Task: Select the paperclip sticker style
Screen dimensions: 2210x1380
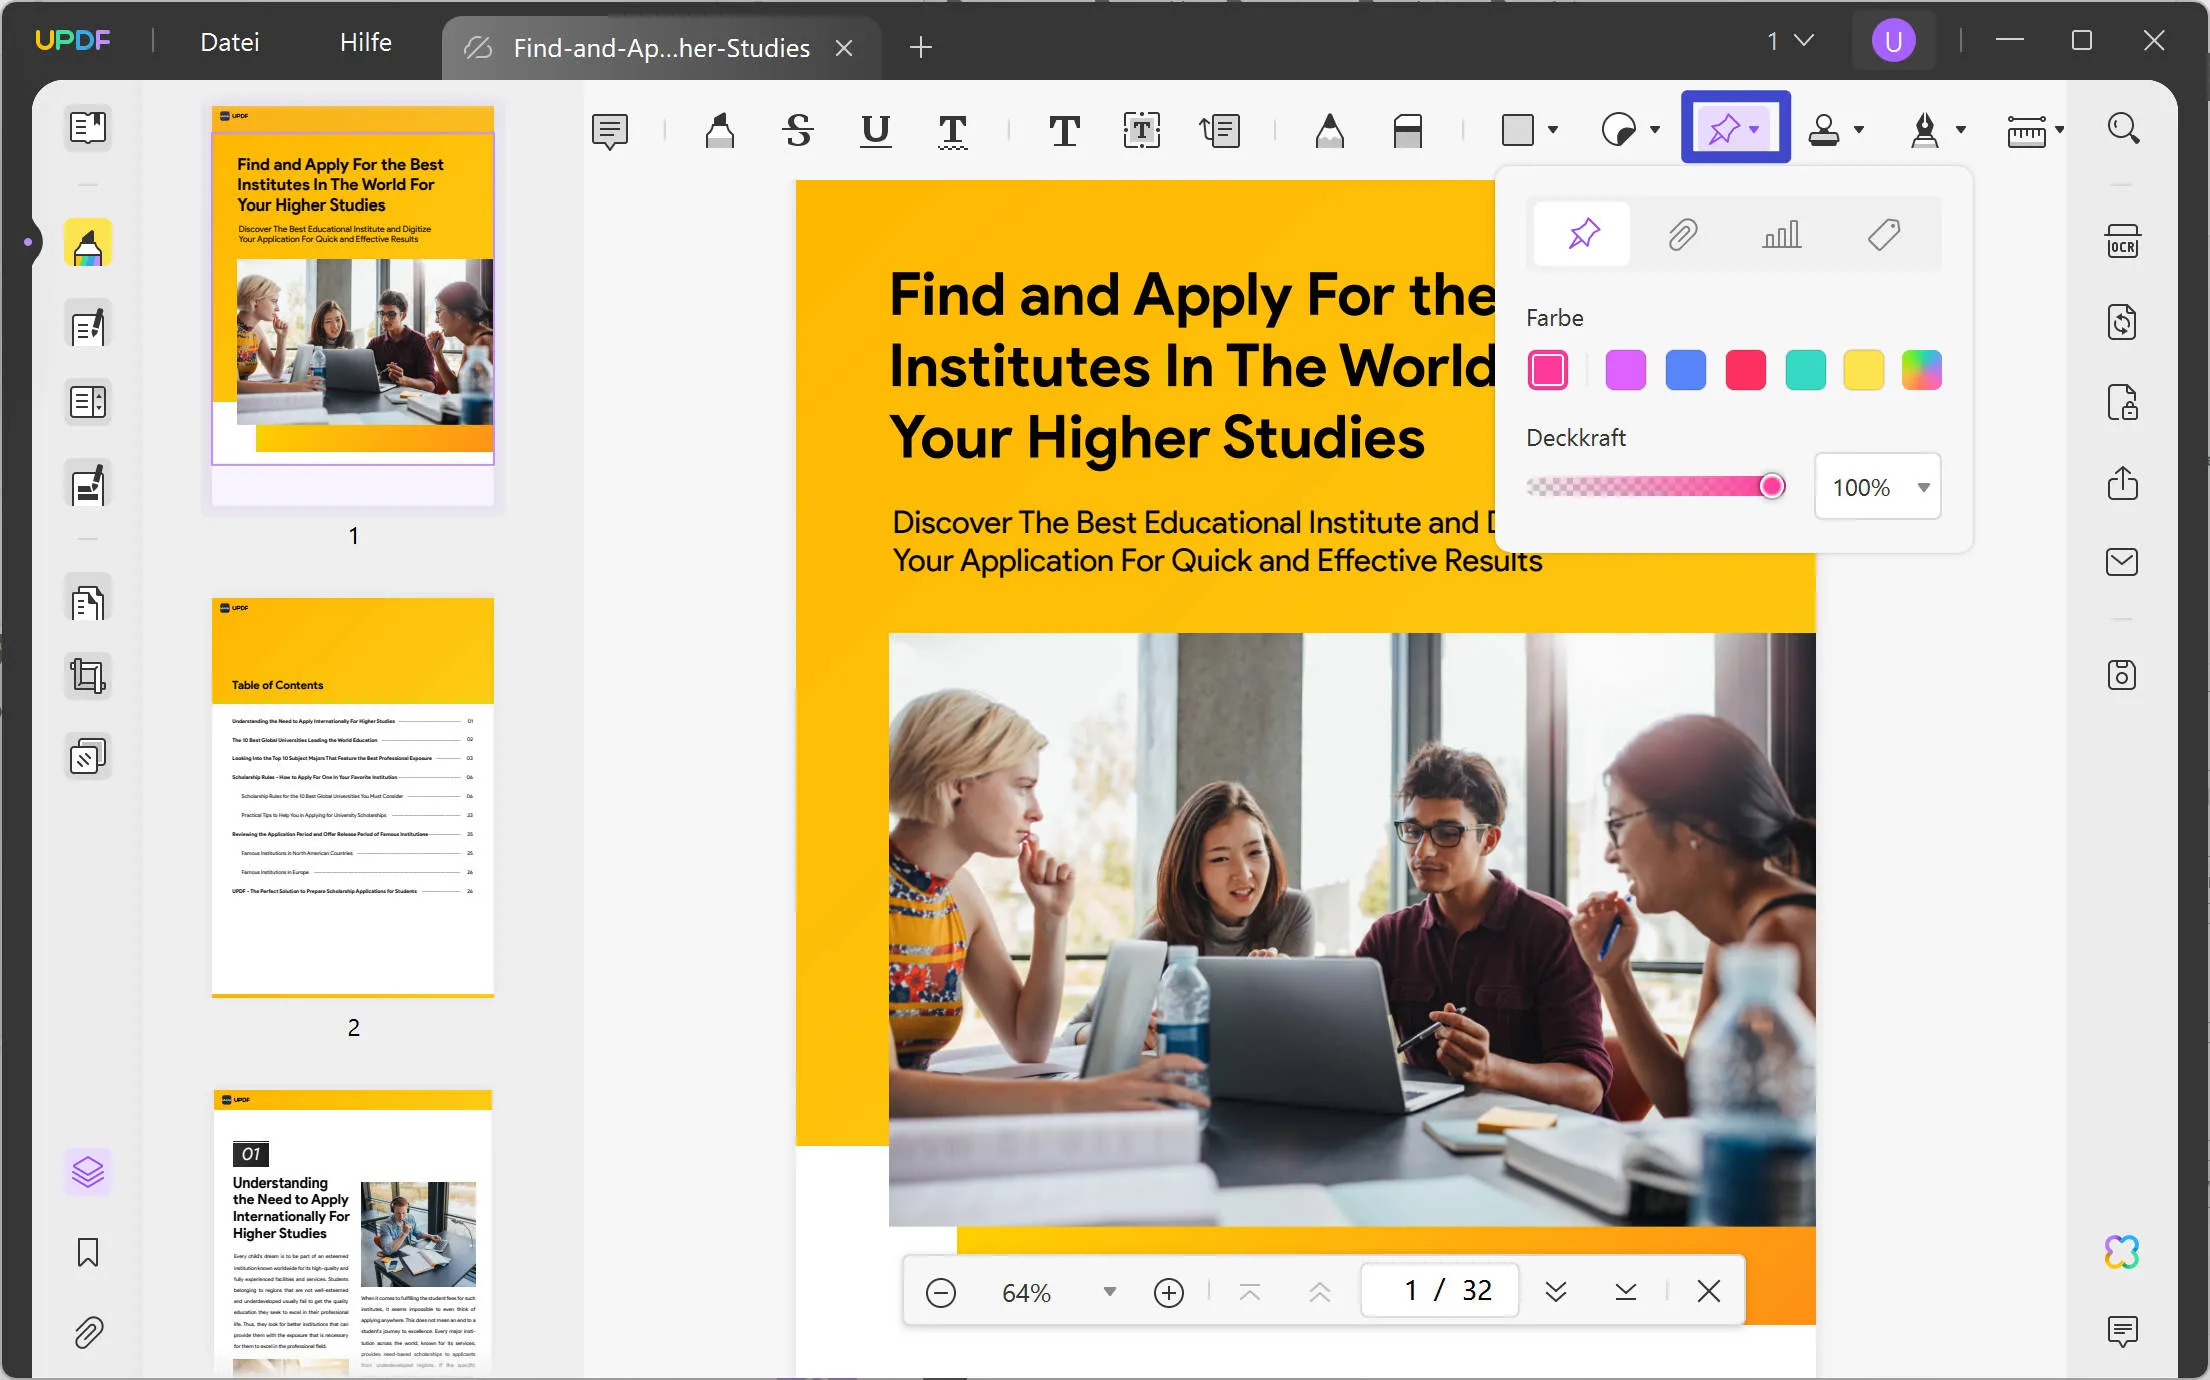Action: [x=1683, y=234]
